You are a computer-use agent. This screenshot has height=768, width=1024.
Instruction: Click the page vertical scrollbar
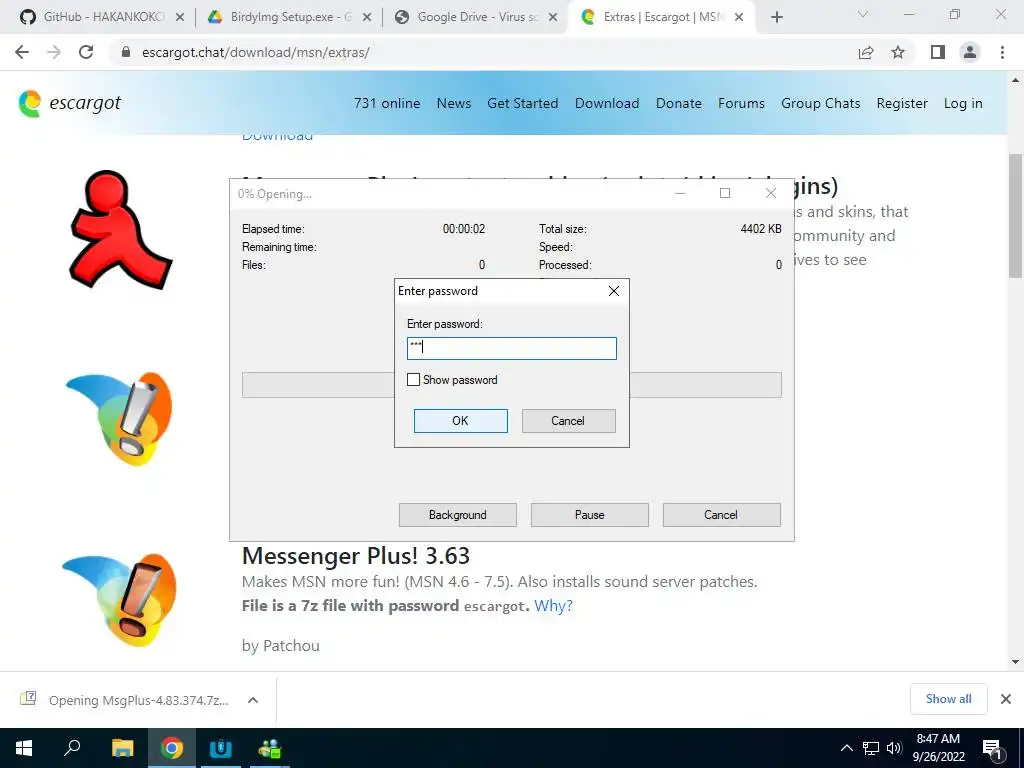pos(1015,216)
